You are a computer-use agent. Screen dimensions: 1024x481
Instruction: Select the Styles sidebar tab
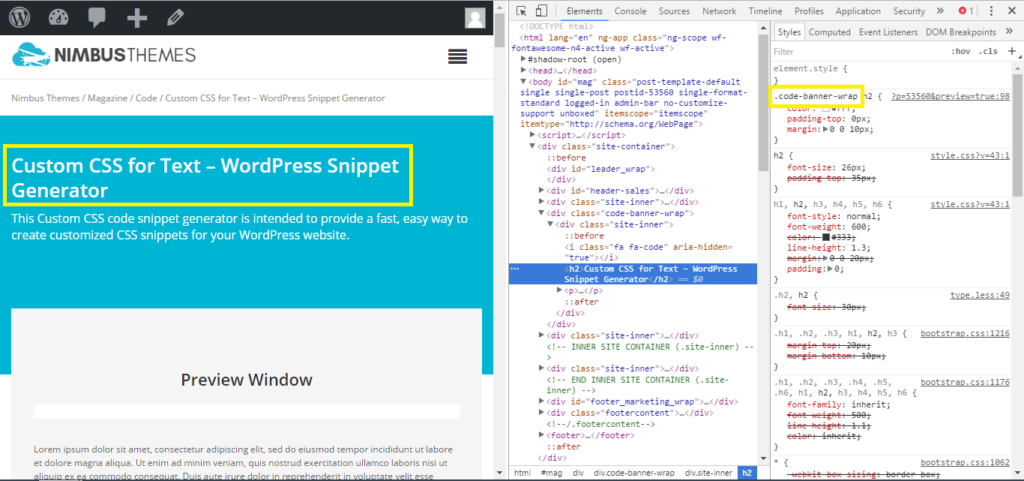(790, 32)
